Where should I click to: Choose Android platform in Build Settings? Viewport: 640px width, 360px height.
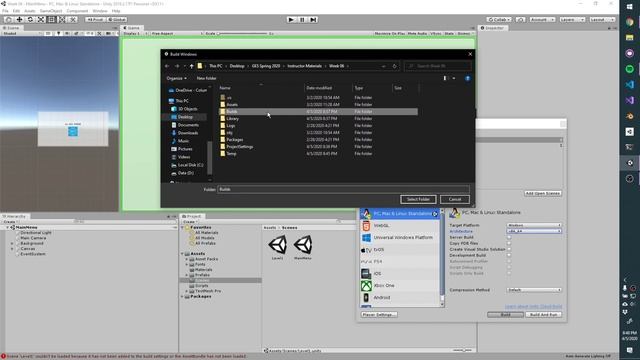coord(400,298)
